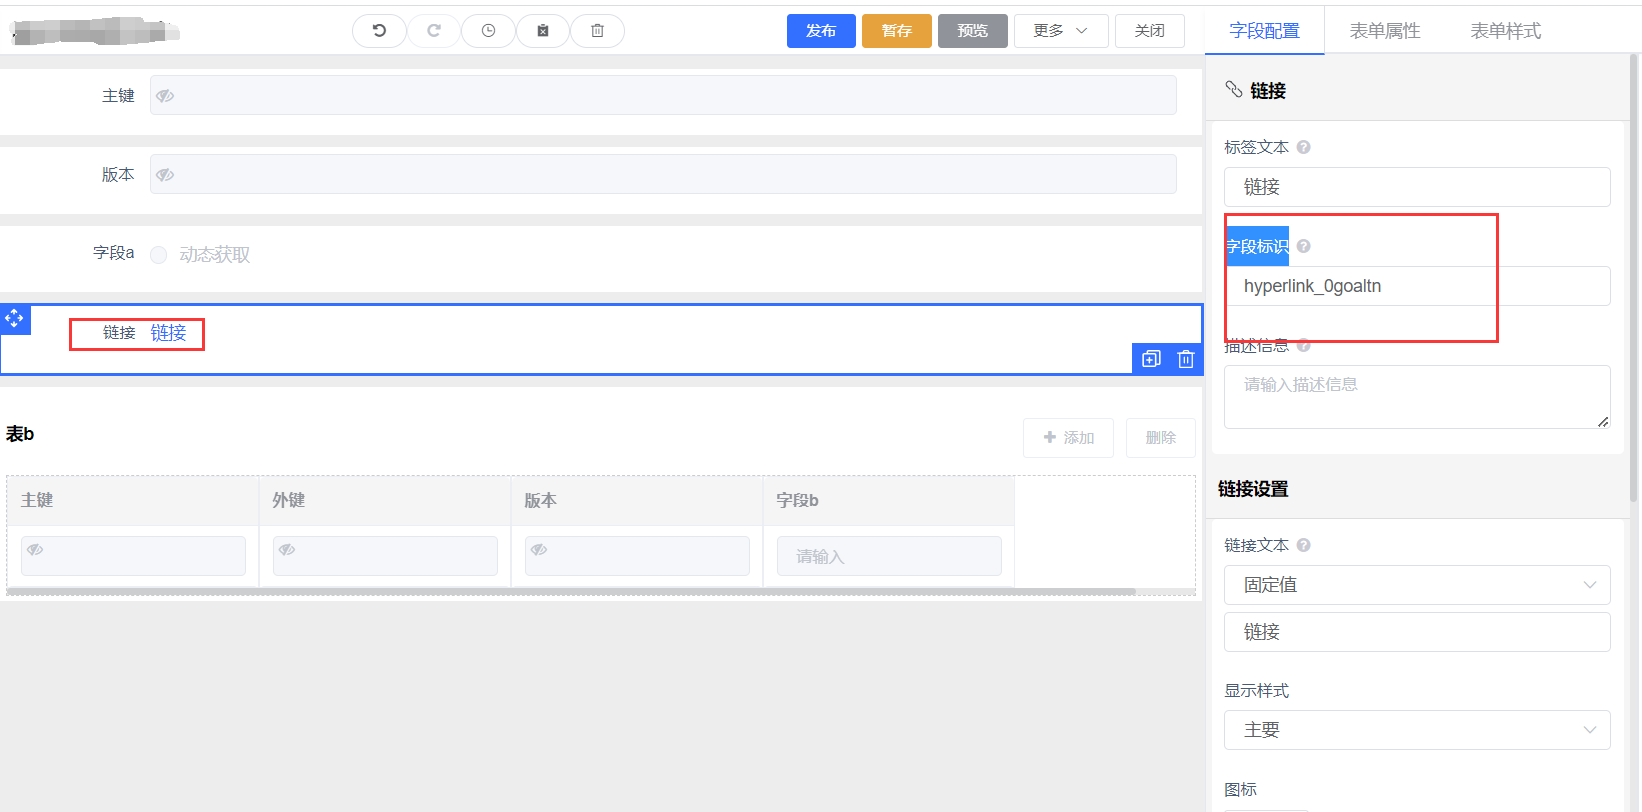Open the 显示样式 主要 dropdown
This screenshot has height=812, width=1642.
click(x=1416, y=730)
